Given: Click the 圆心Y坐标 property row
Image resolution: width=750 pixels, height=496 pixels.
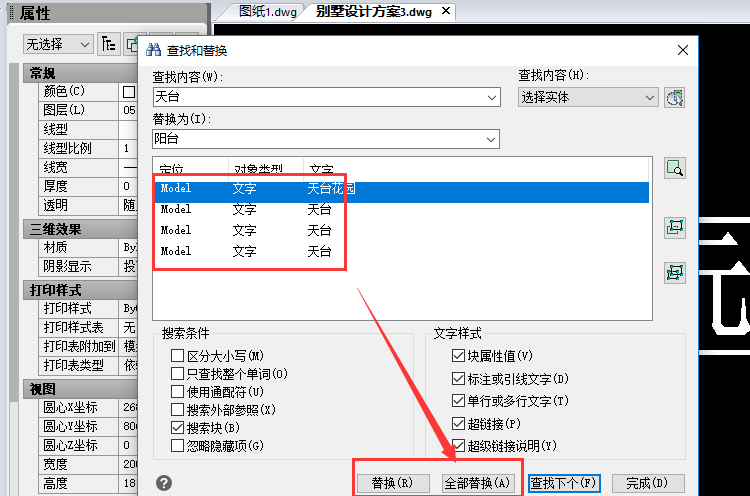Looking at the screenshot, I should [88, 426].
